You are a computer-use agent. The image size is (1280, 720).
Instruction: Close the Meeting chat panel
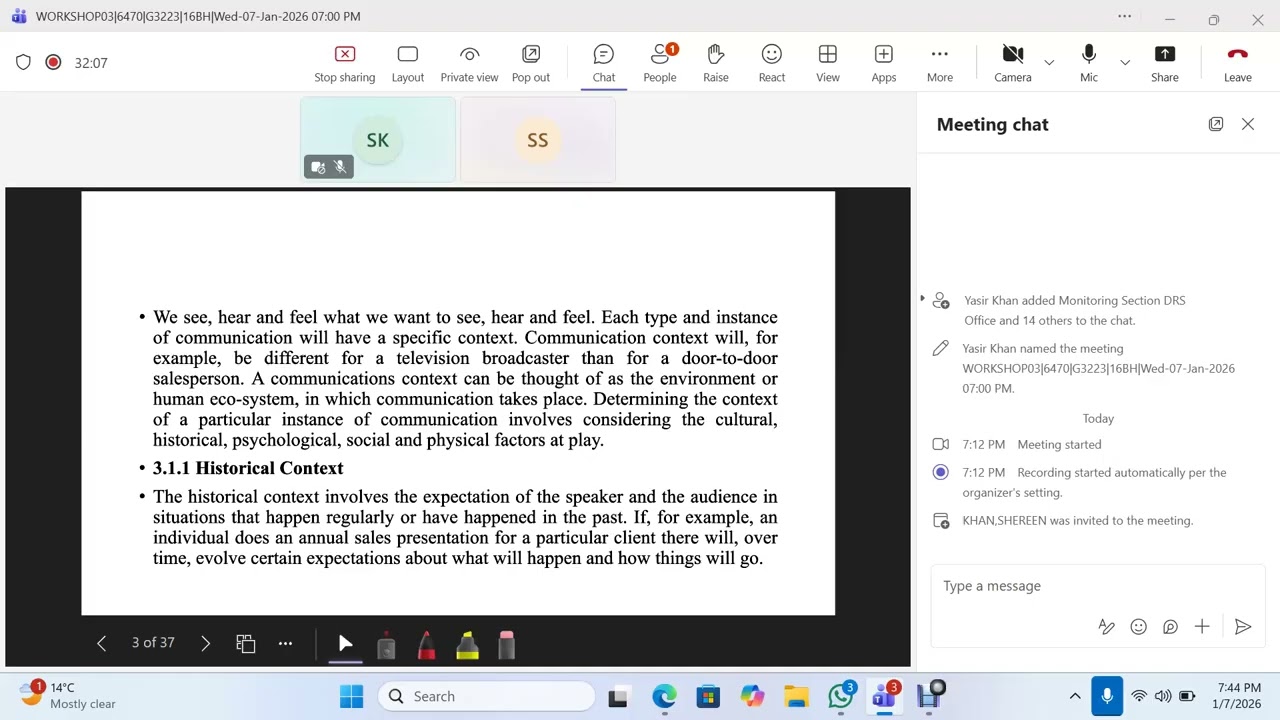[x=1248, y=124]
